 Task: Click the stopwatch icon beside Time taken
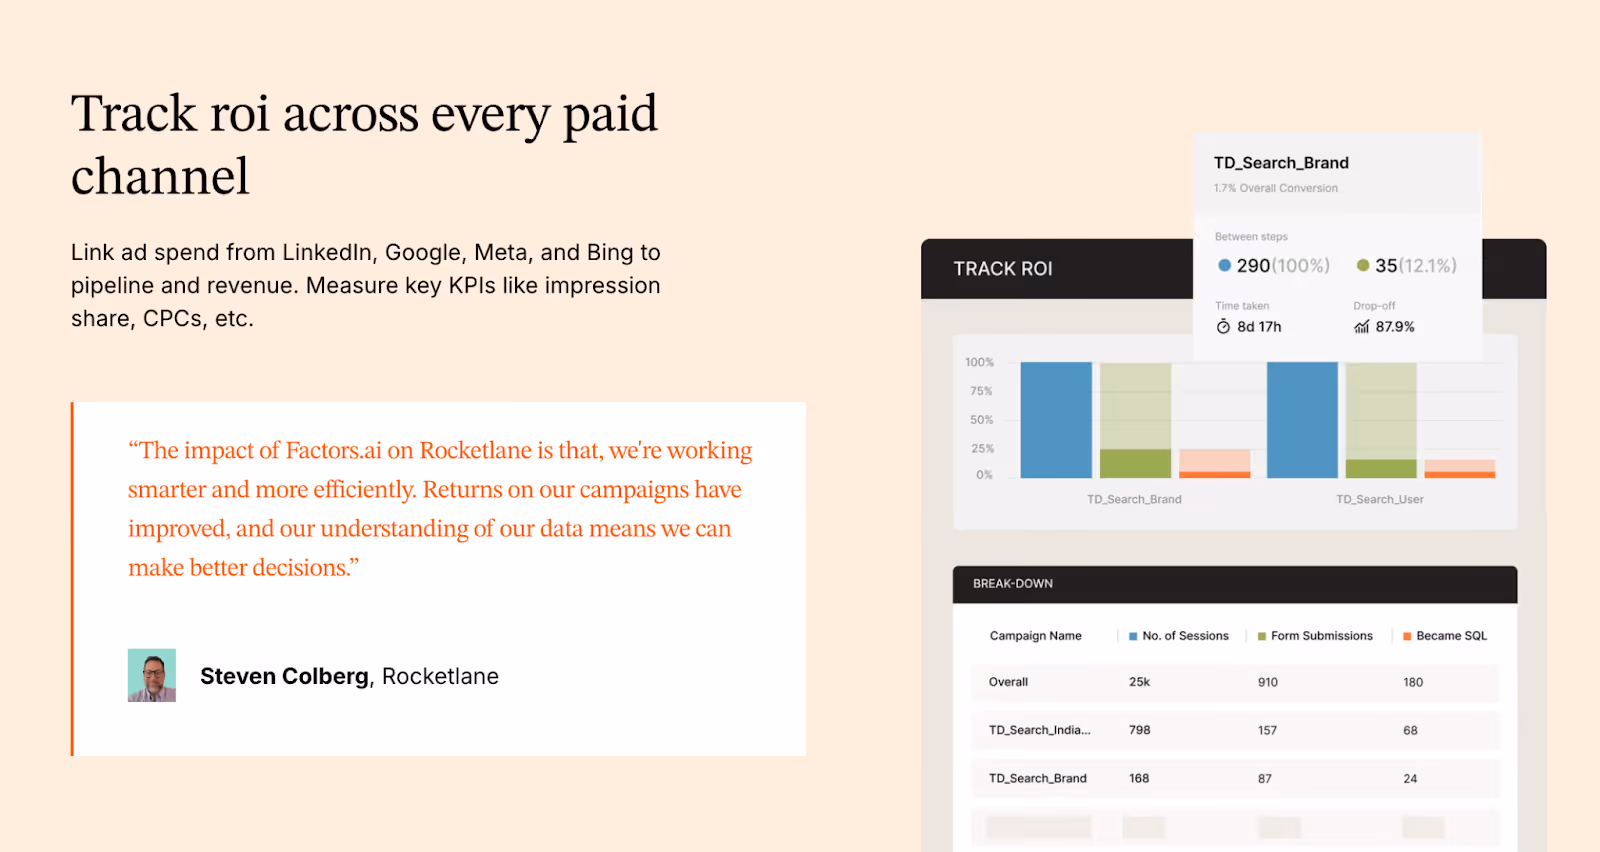tap(1224, 326)
